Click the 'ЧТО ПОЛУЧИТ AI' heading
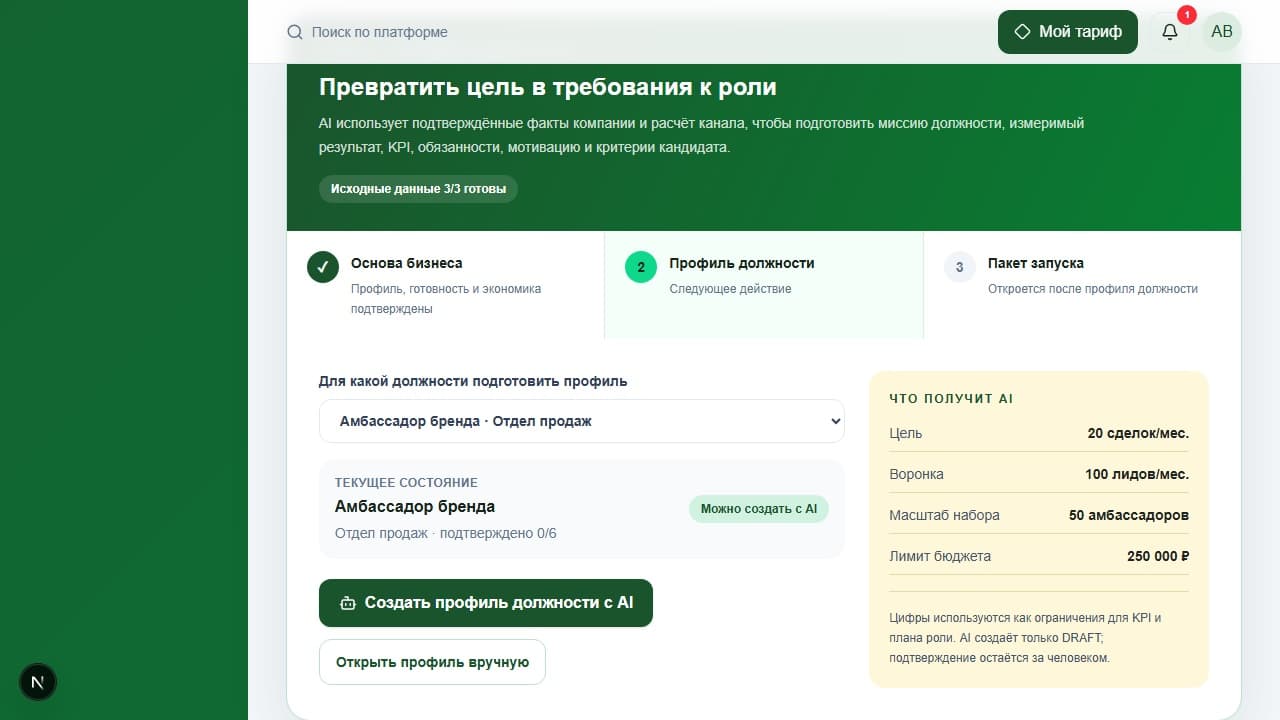 pyautogui.click(x=951, y=398)
